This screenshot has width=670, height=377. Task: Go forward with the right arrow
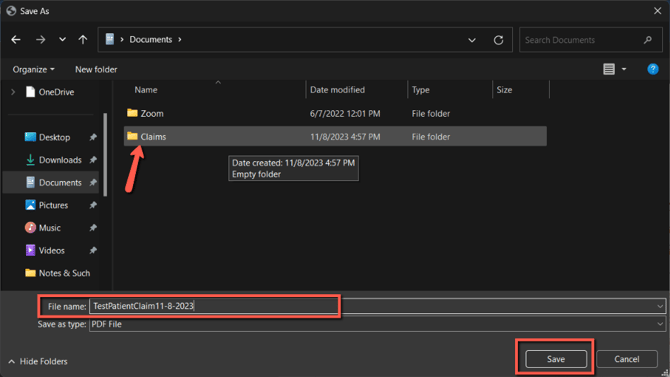[x=41, y=40]
